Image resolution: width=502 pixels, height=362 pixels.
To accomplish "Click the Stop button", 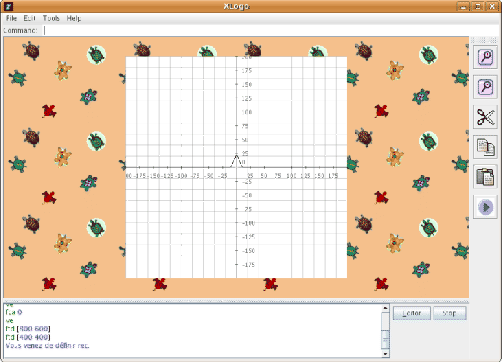I will (449, 313).
